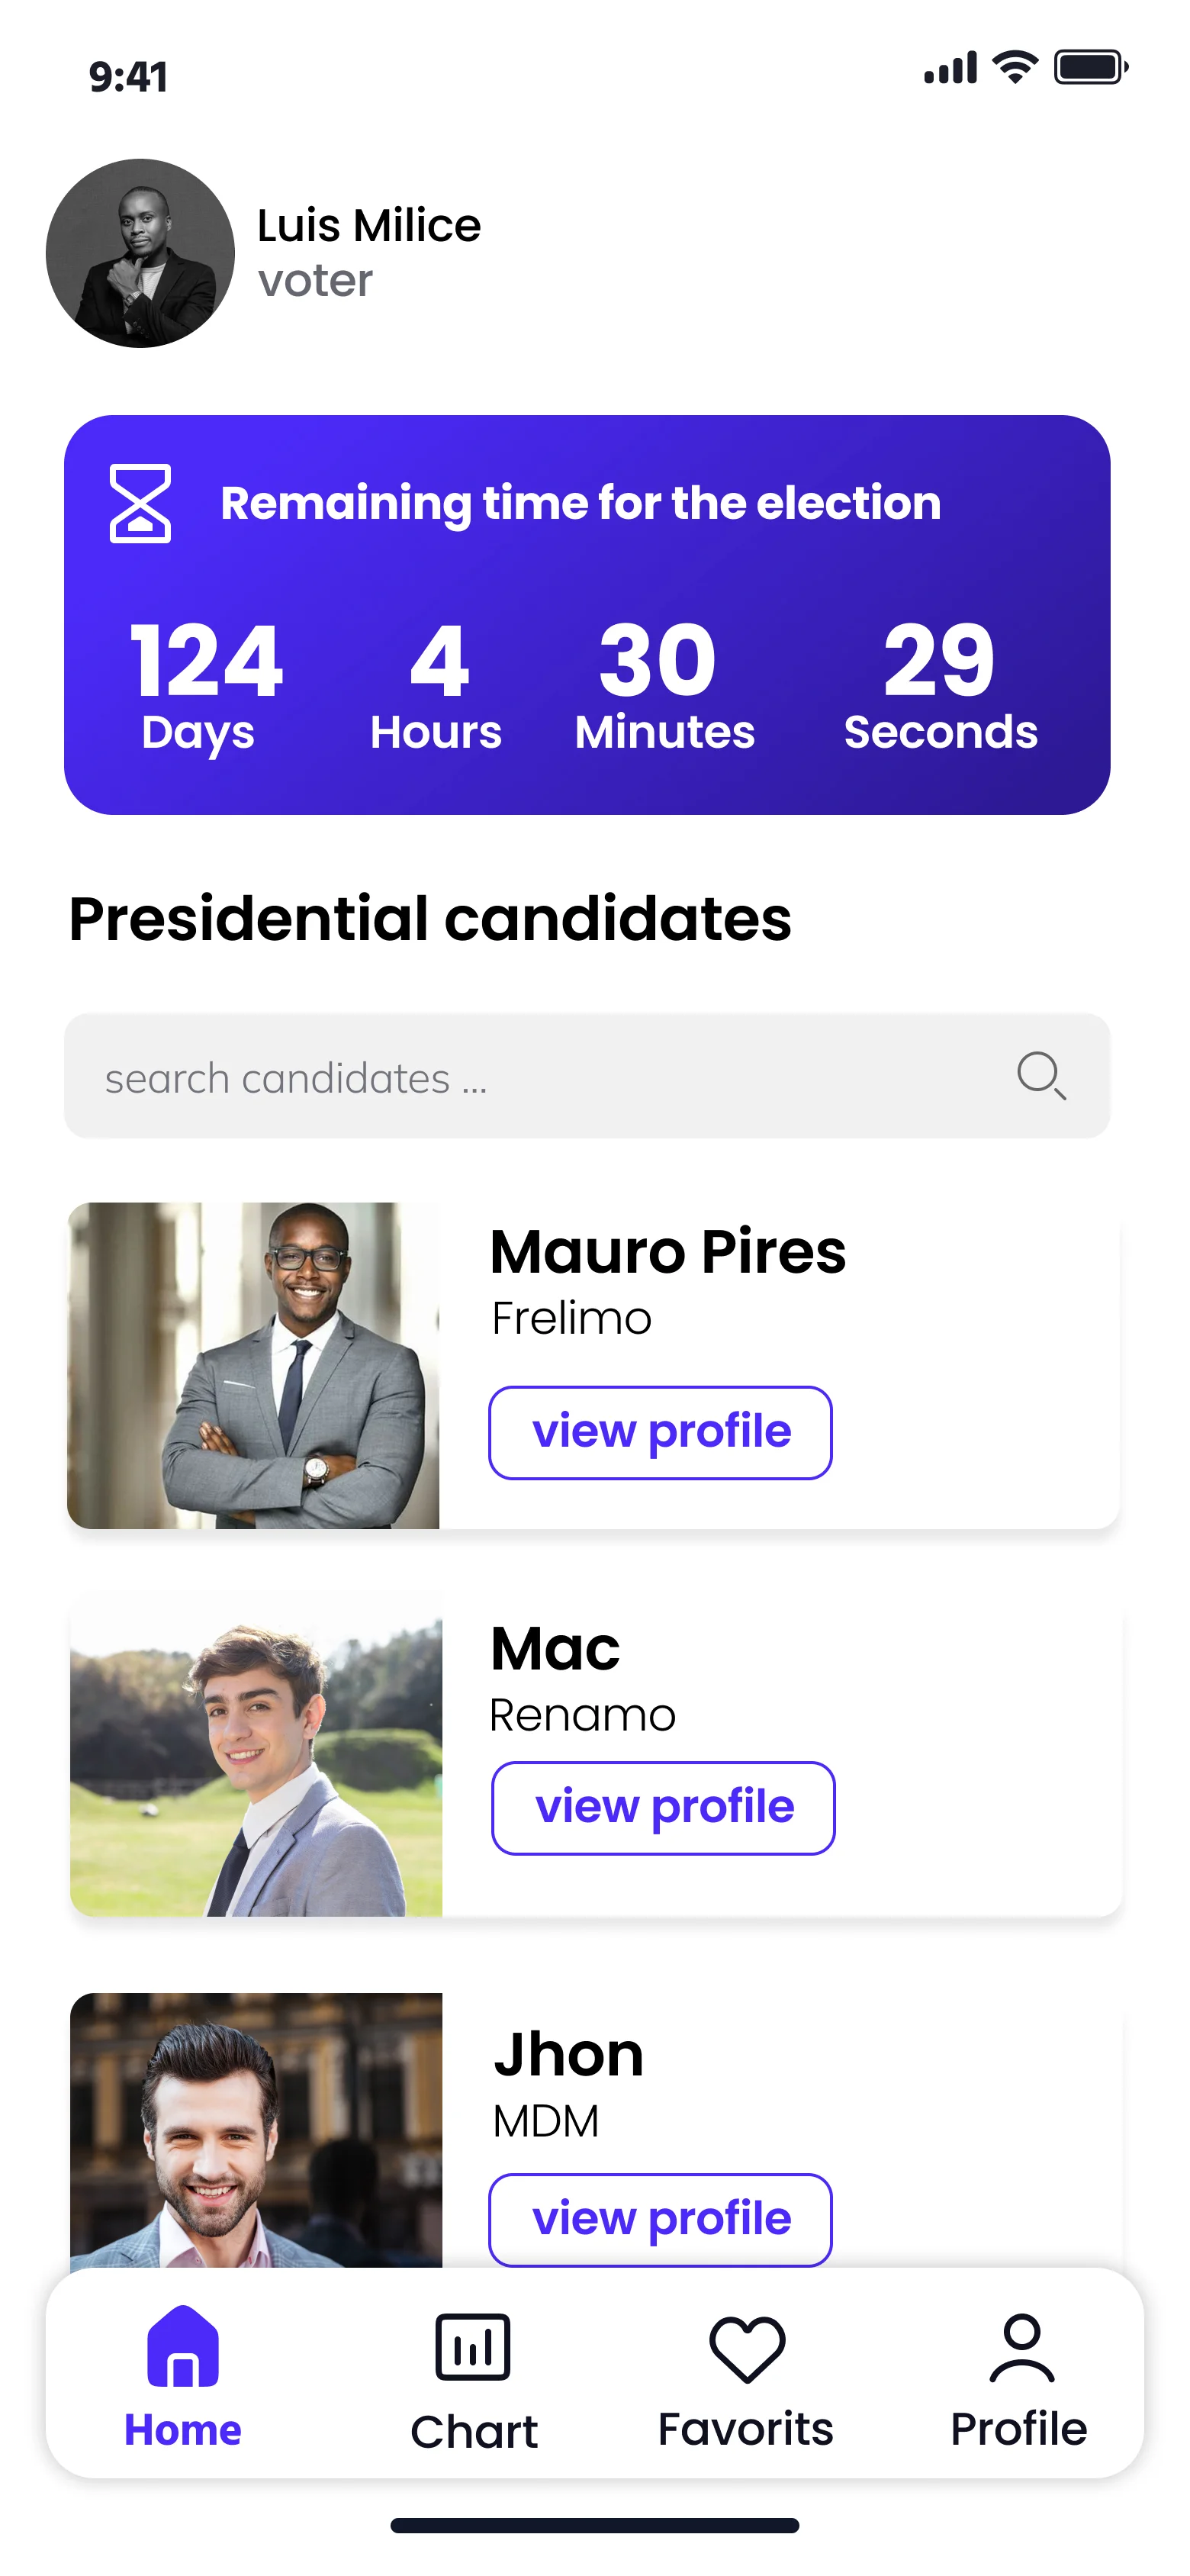Tap Luis Milice's avatar photo
The height and width of the screenshot is (2576, 1190).
coord(140,253)
